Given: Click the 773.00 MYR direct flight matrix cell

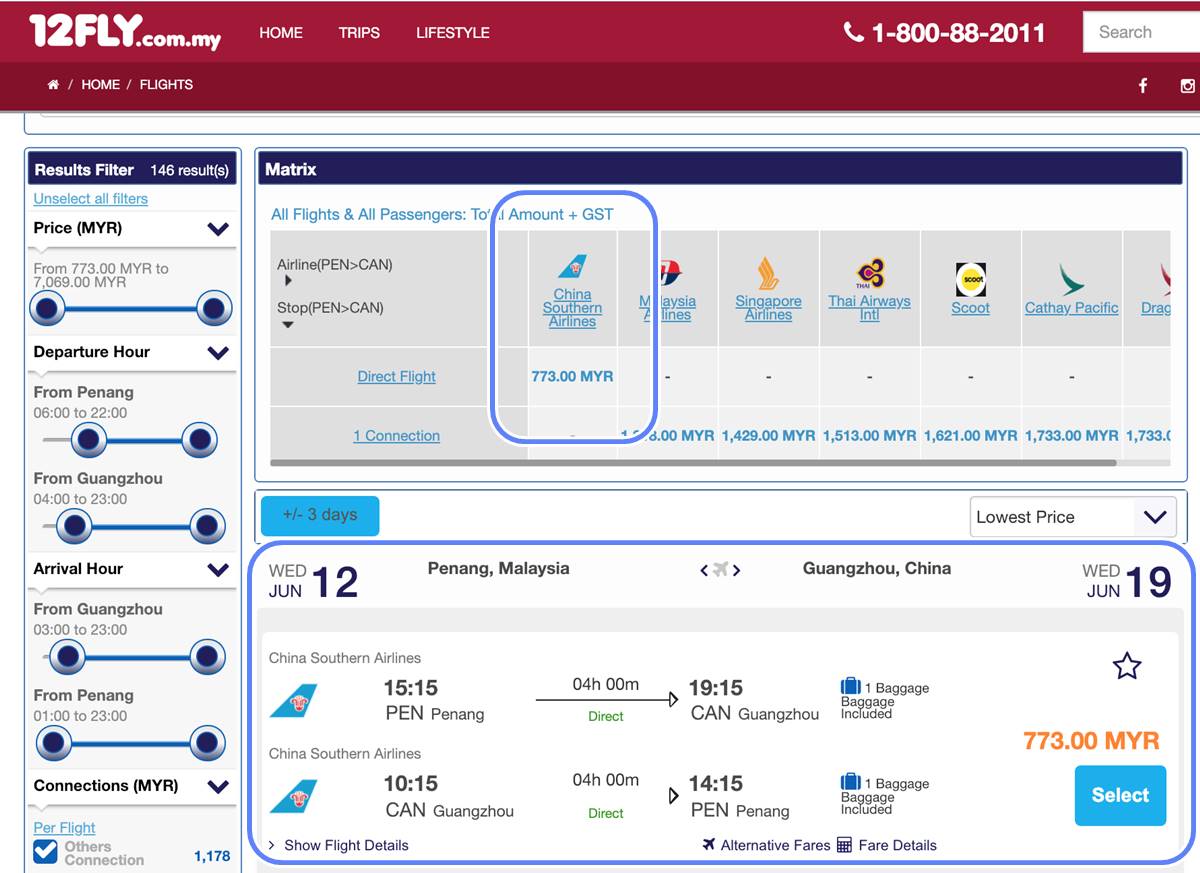Looking at the screenshot, I should click(x=572, y=377).
